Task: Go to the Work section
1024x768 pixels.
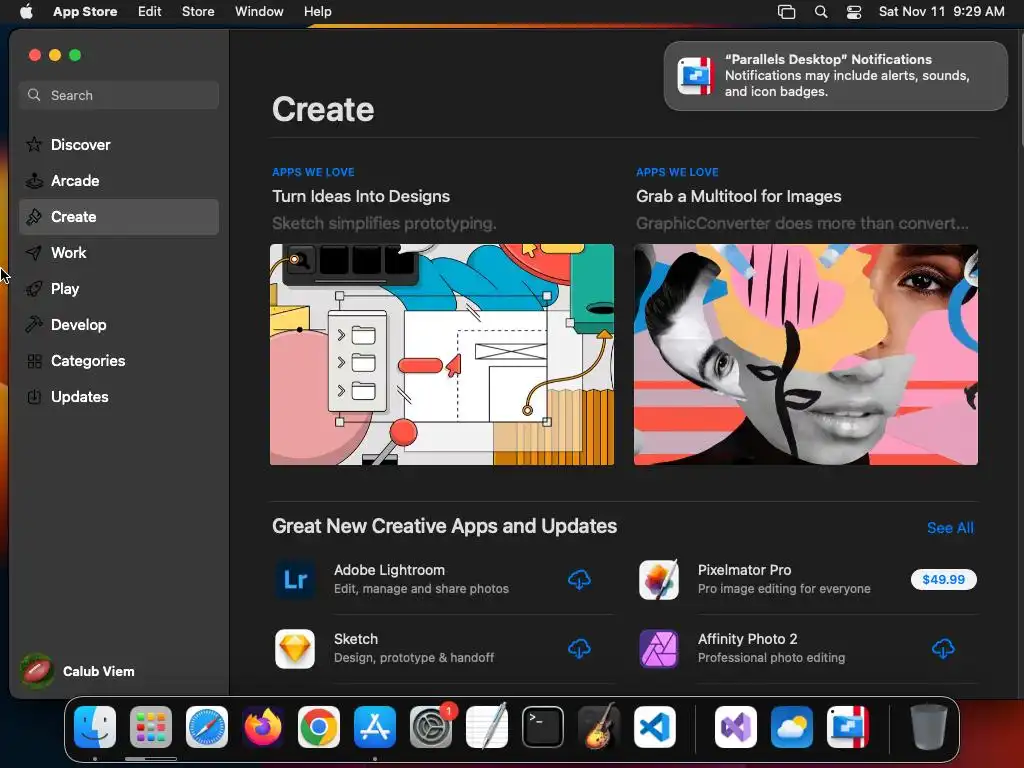Action: click(x=119, y=253)
